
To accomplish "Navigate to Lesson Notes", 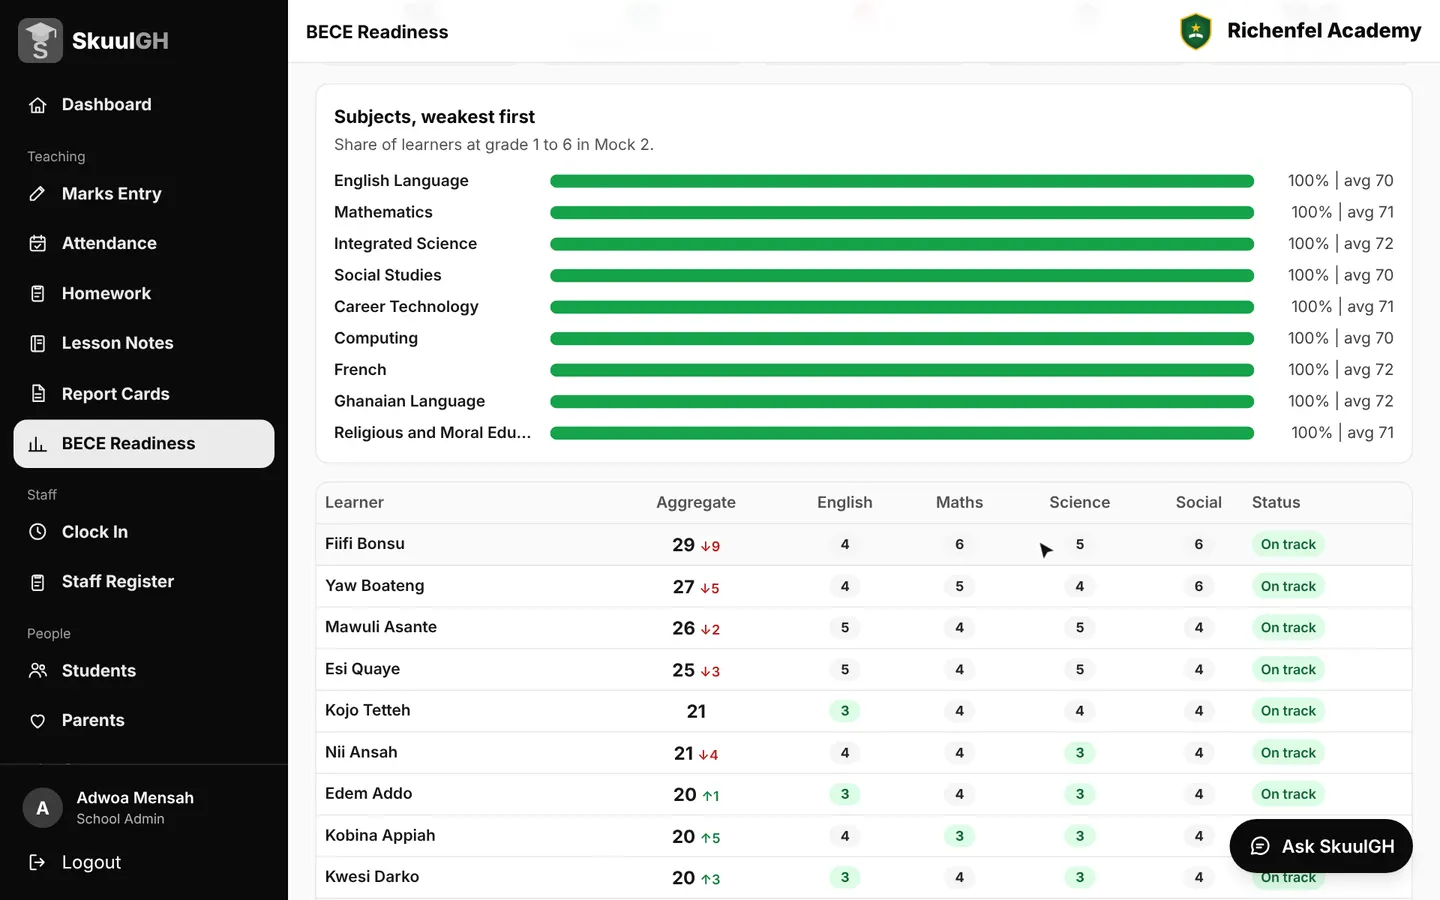I will click(x=144, y=343).
